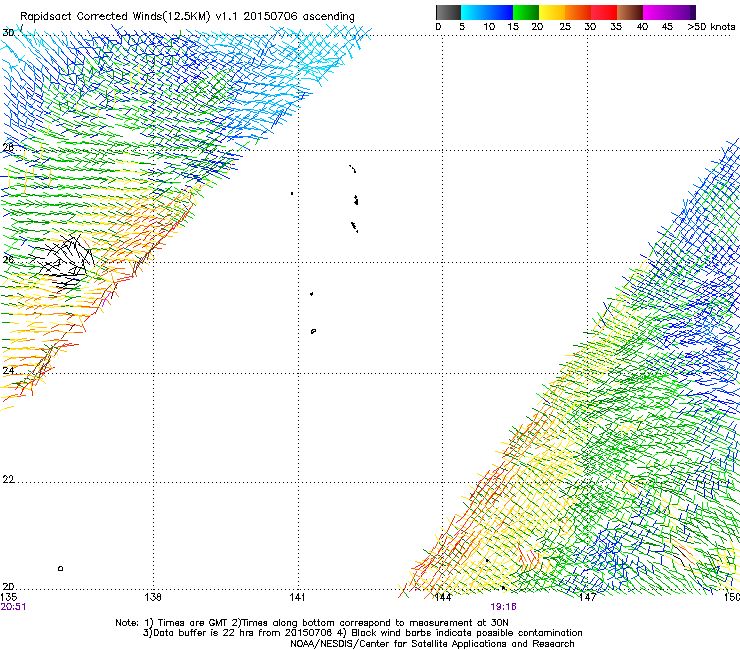Click the blue 10-15 knots legend segment

click(x=500, y=12)
